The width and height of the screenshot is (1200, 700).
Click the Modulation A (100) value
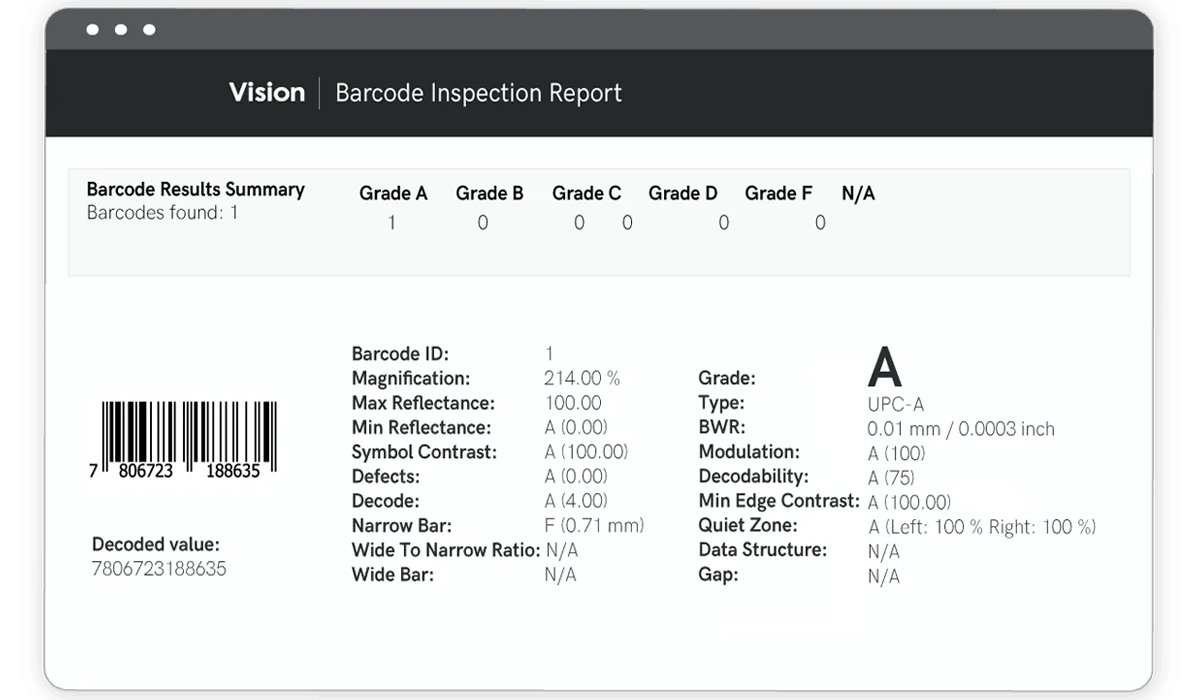click(x=895, y=451)
